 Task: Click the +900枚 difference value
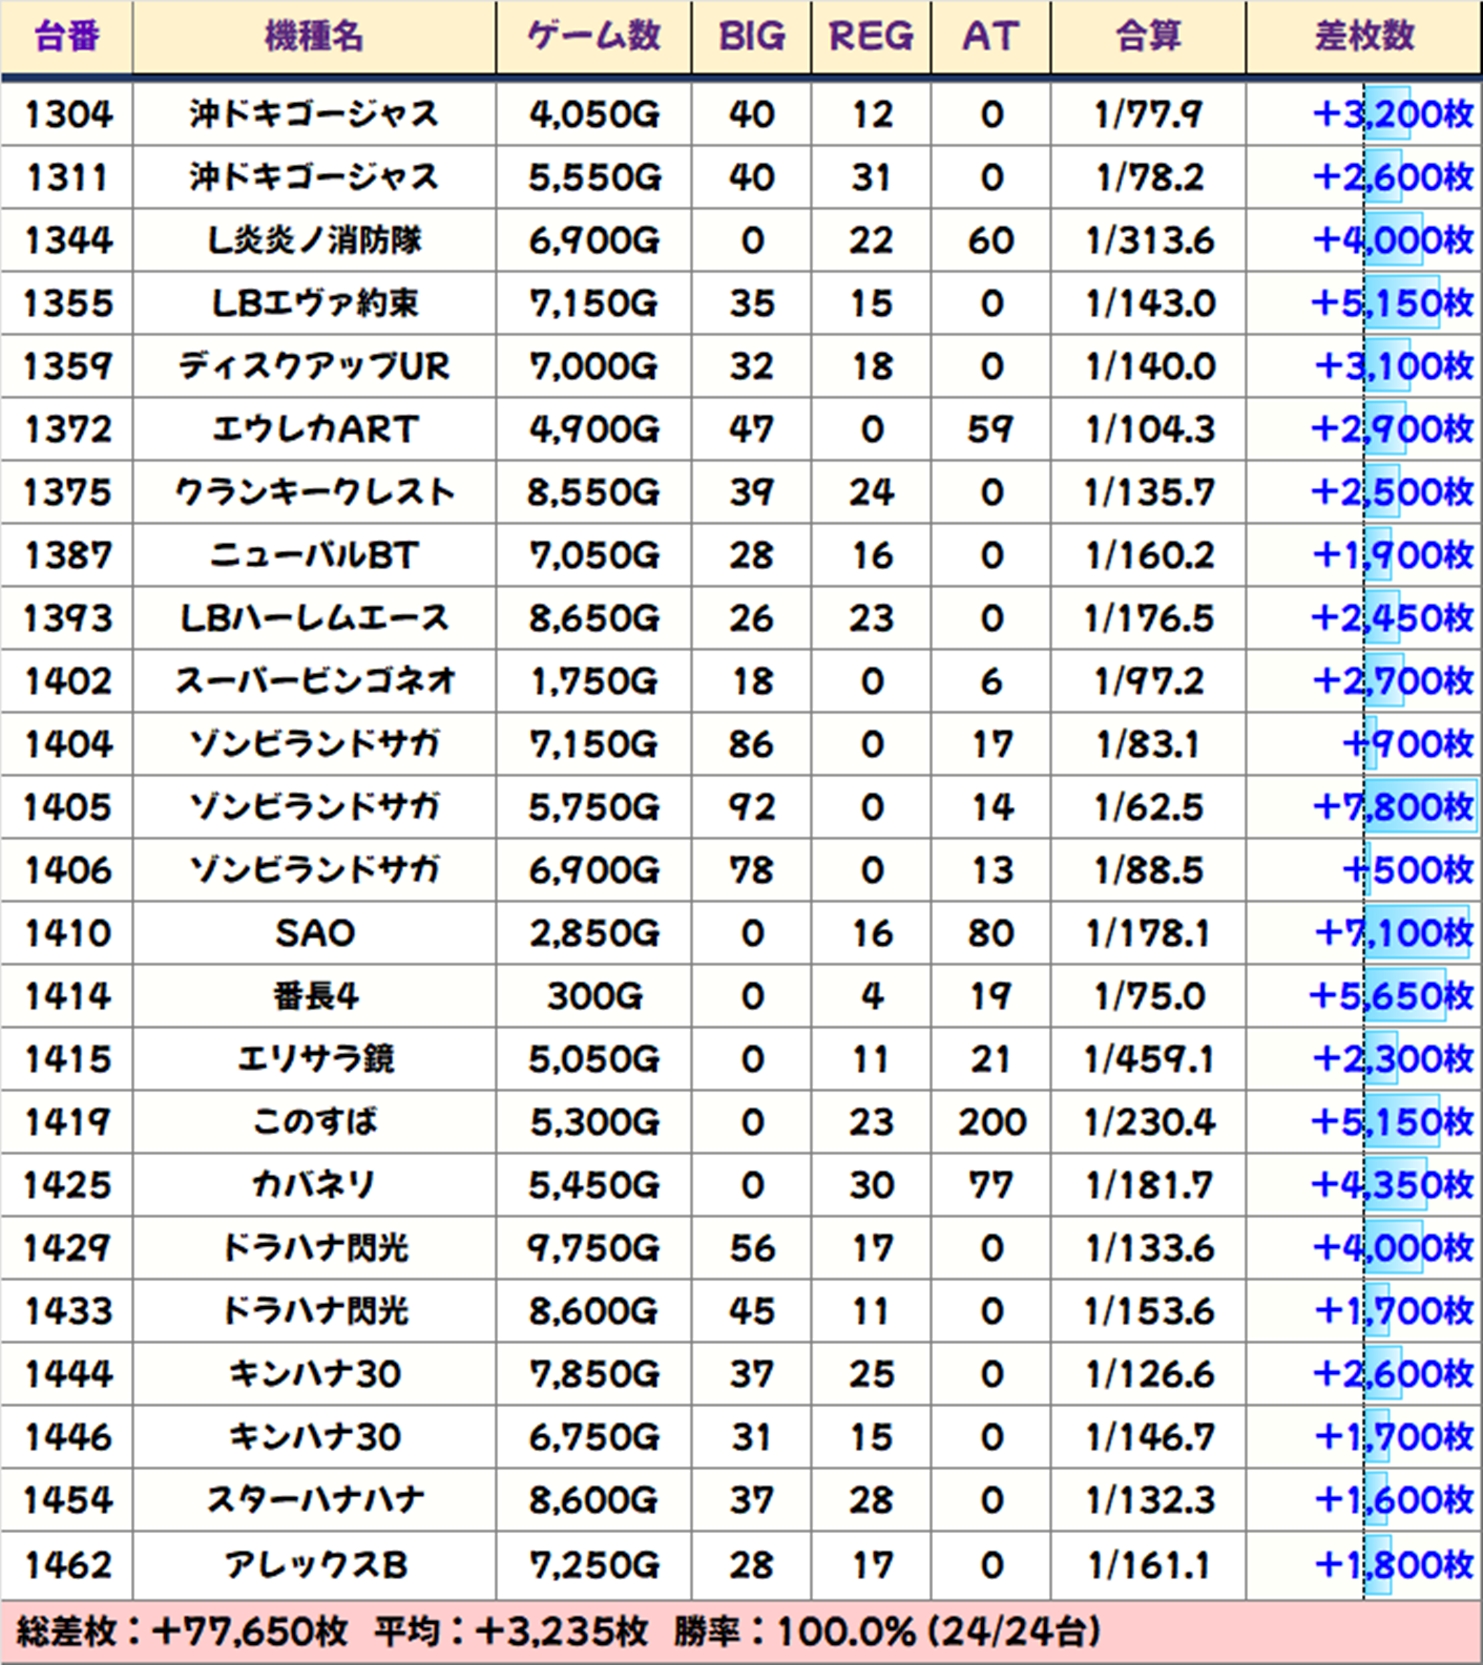[1408, 745]
